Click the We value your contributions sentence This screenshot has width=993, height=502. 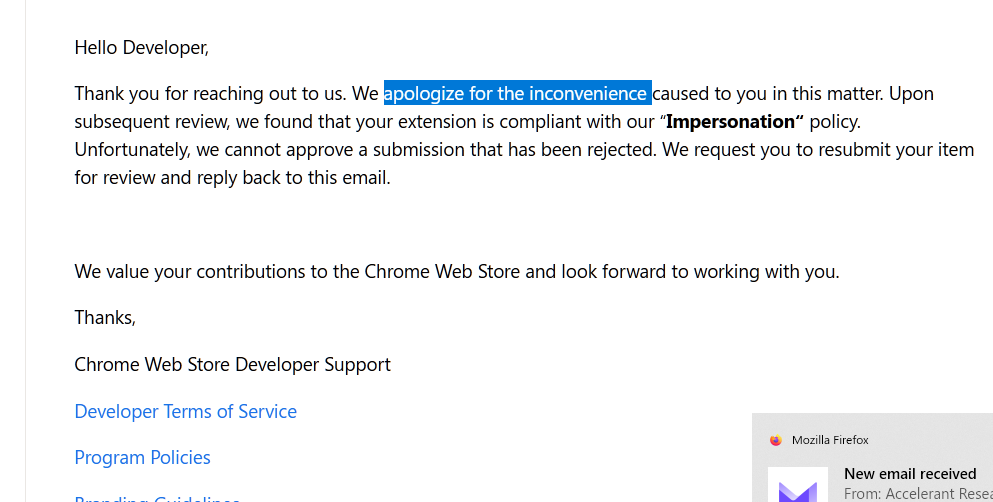[x=457, y=272]
